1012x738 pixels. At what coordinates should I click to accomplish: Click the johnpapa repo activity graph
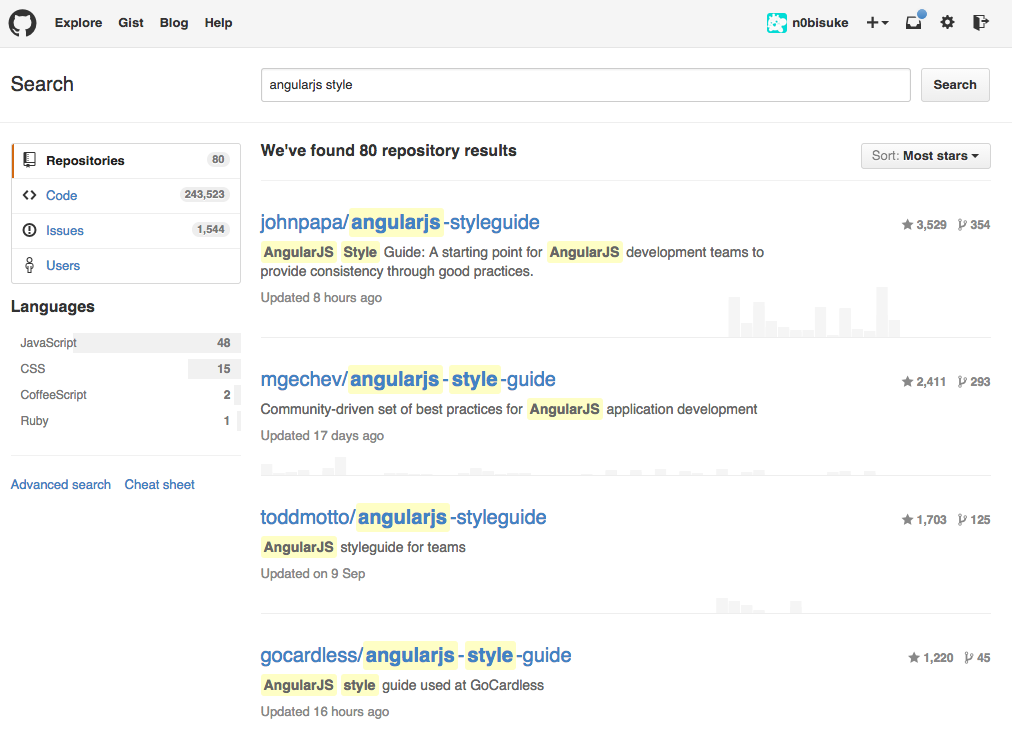tap(814, 313)
